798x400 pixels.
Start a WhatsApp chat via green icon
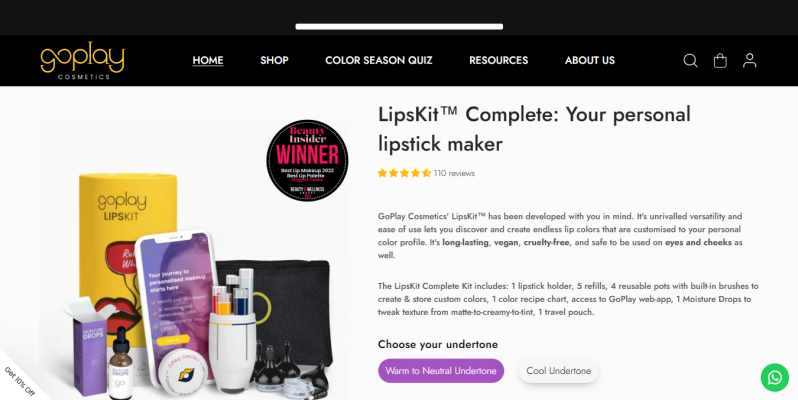coord(775,378)
